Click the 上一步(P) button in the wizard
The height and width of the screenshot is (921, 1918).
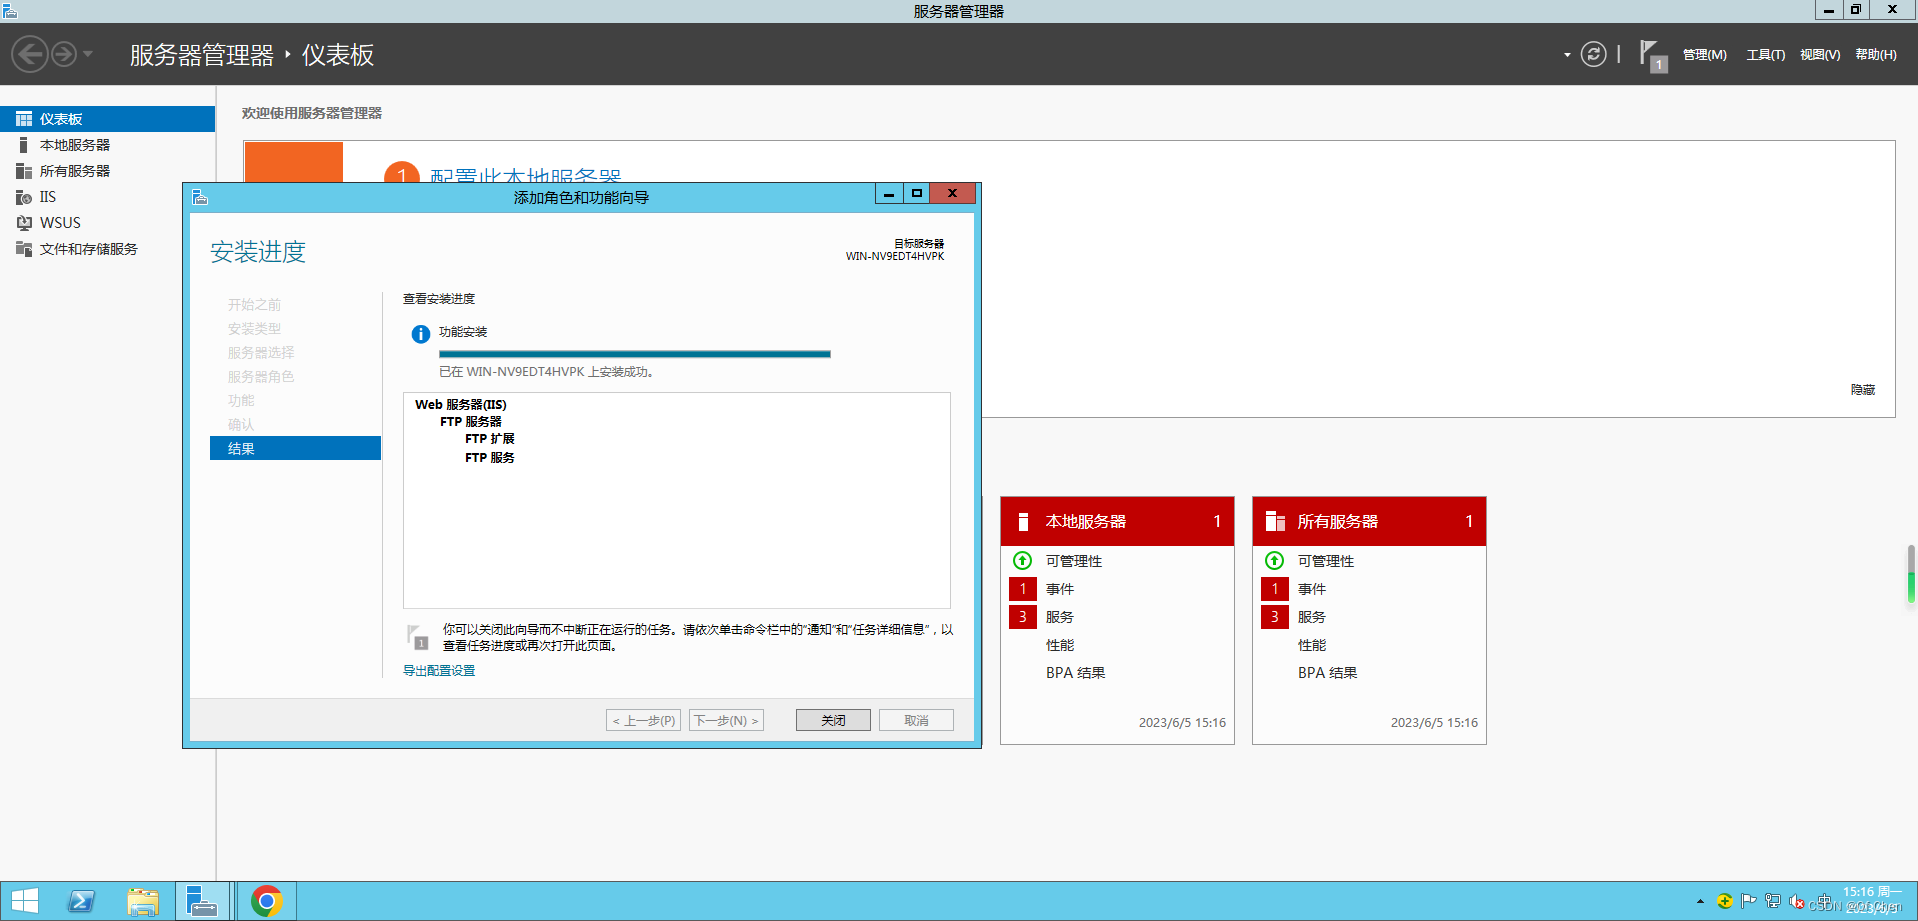pos(643,720)
